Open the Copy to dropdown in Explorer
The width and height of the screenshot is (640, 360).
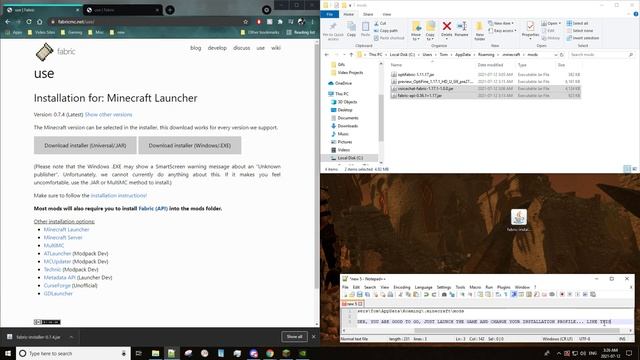click(430, 31)
